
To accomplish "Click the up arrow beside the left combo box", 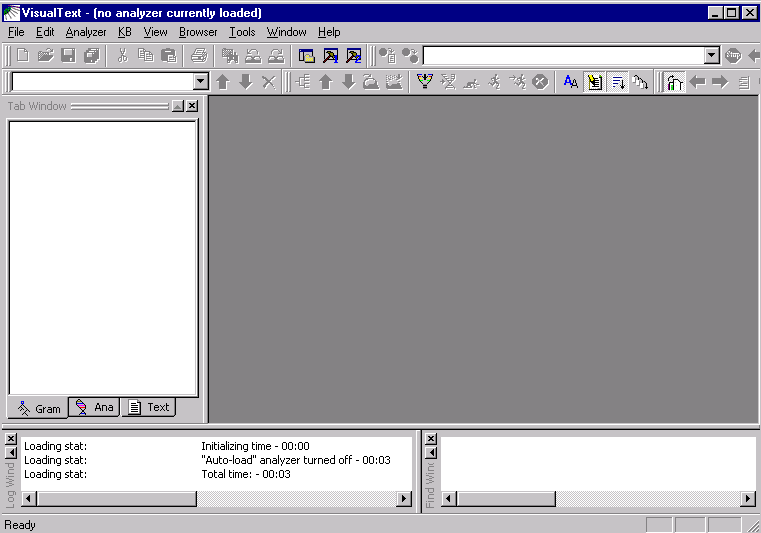I will tap(223, 82).
